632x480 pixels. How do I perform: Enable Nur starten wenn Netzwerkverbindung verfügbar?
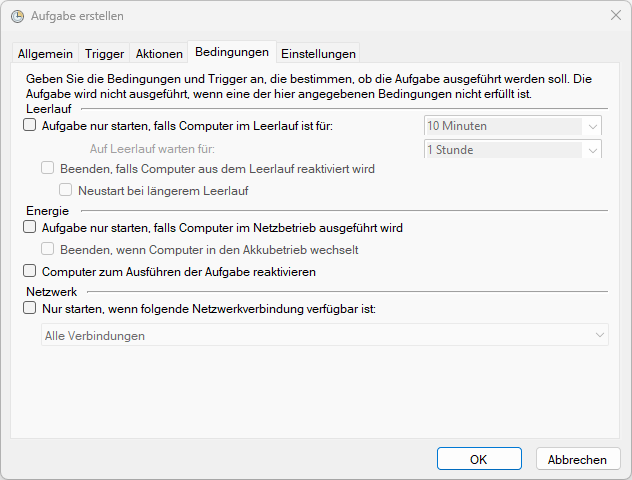(x=29, y=308)
